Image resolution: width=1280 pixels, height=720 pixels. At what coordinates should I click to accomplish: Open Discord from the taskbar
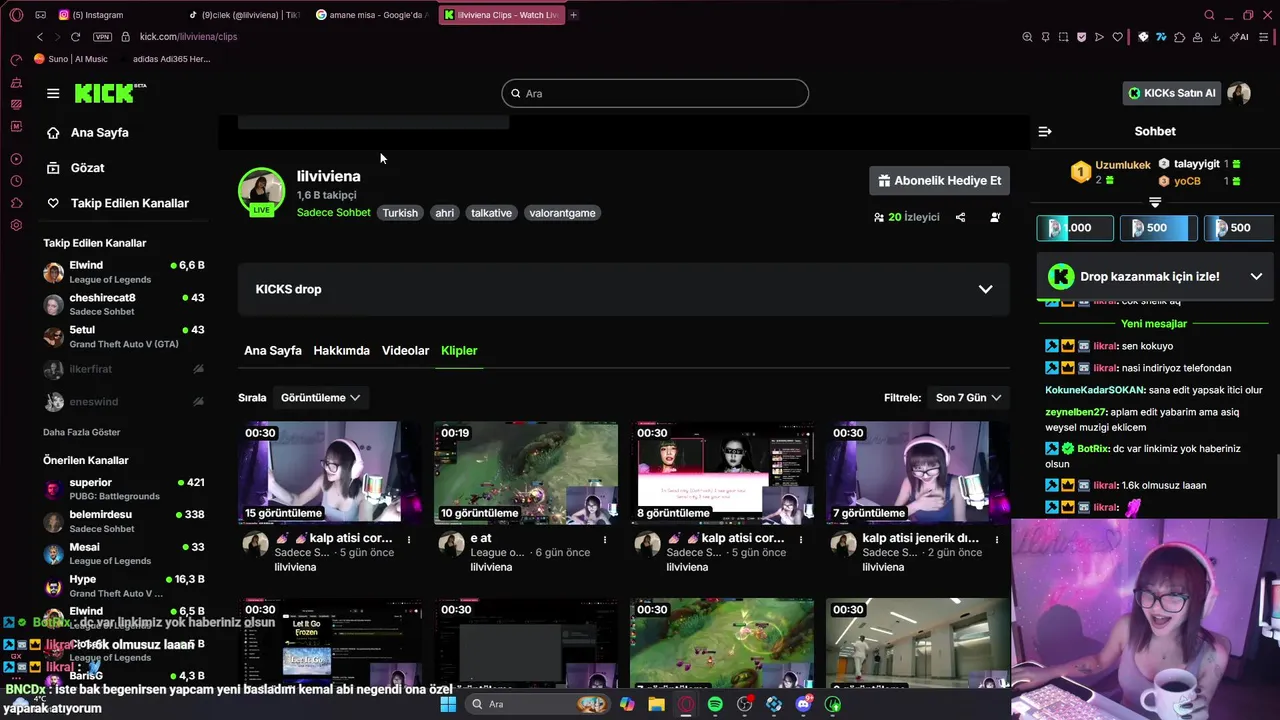pyautogui.click(x=804, y=704)
